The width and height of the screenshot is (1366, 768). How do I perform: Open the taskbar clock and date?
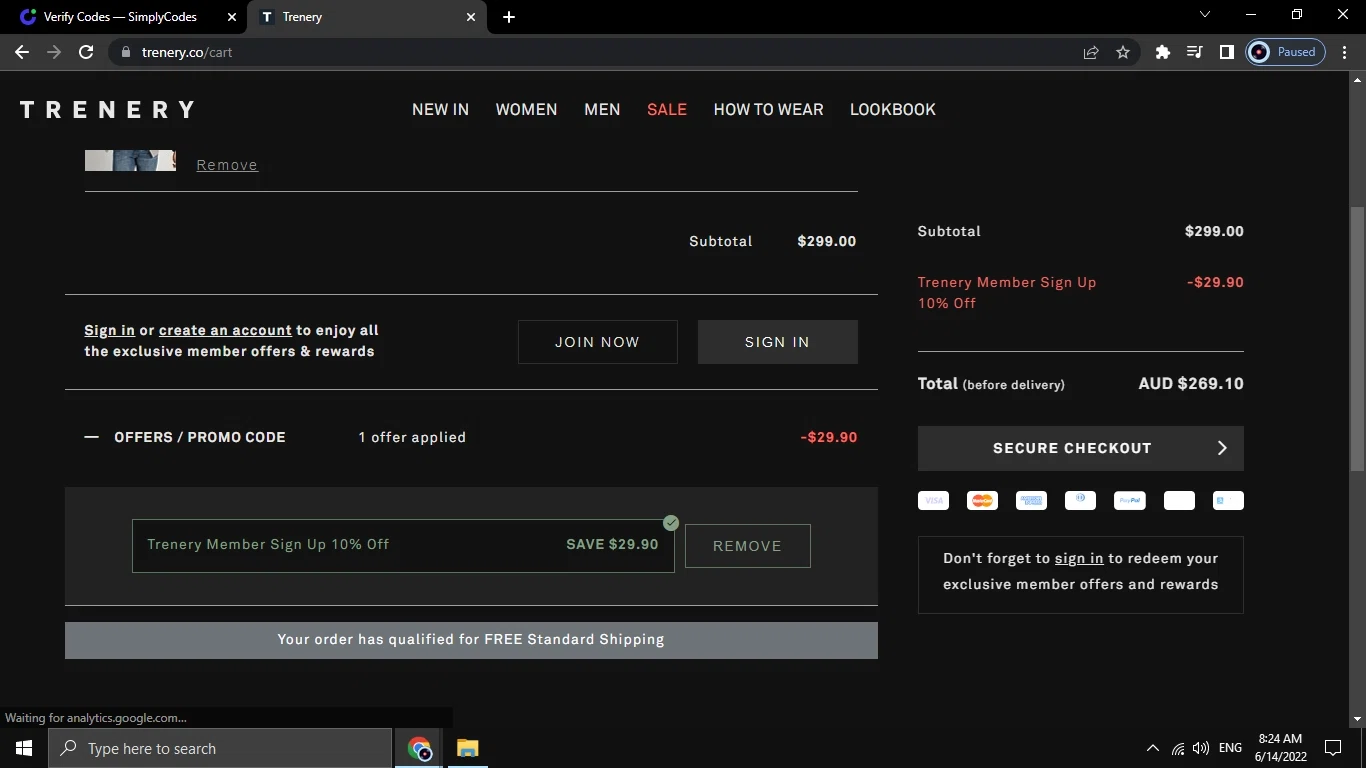pos(1281,748)
